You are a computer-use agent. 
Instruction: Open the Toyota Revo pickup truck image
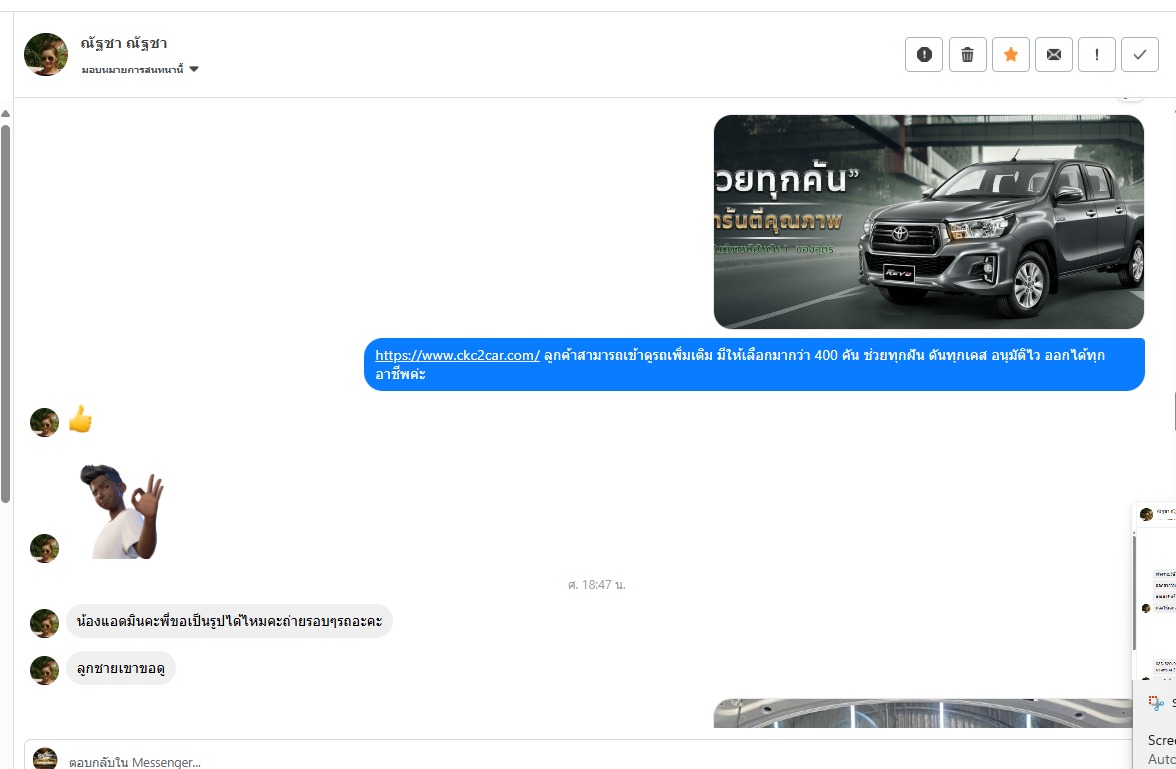pyautogui.click(x=928, y=222)
